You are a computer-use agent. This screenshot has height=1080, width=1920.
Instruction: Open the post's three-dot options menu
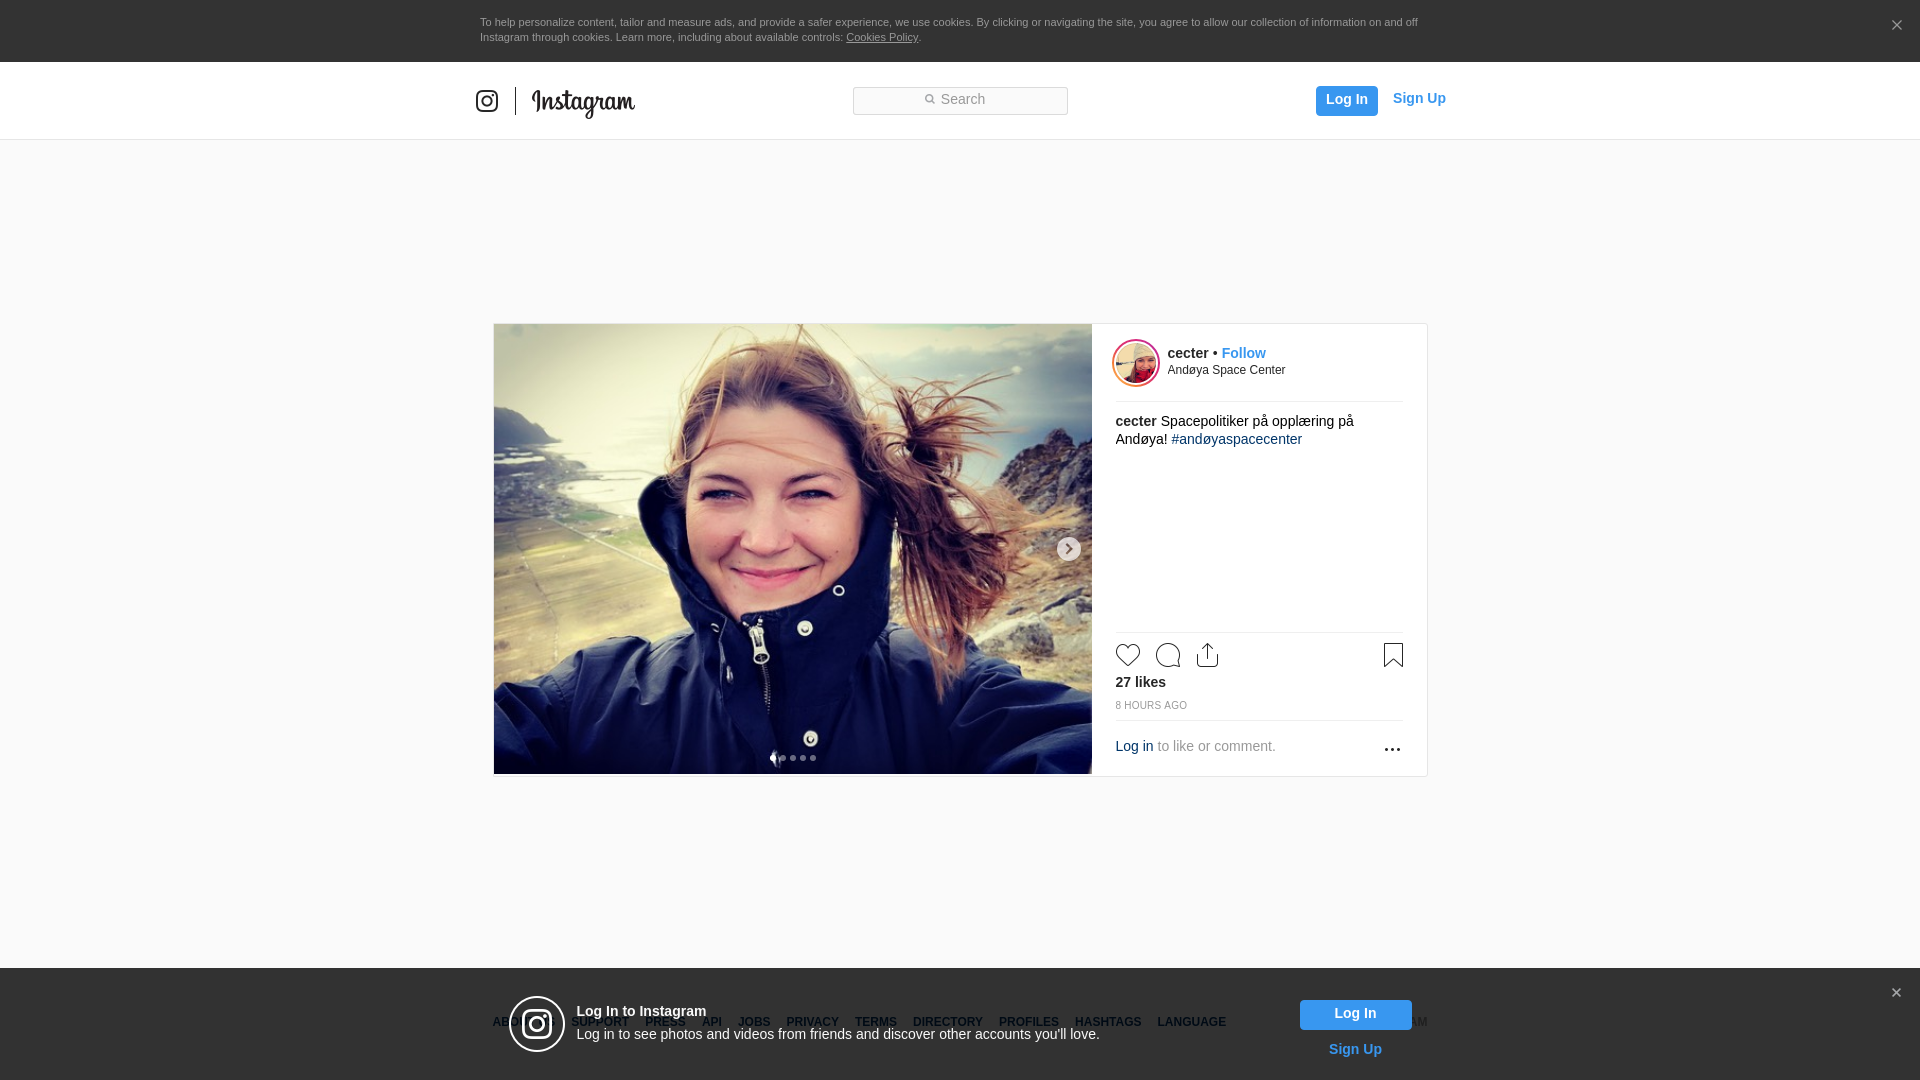point(1392,749)
